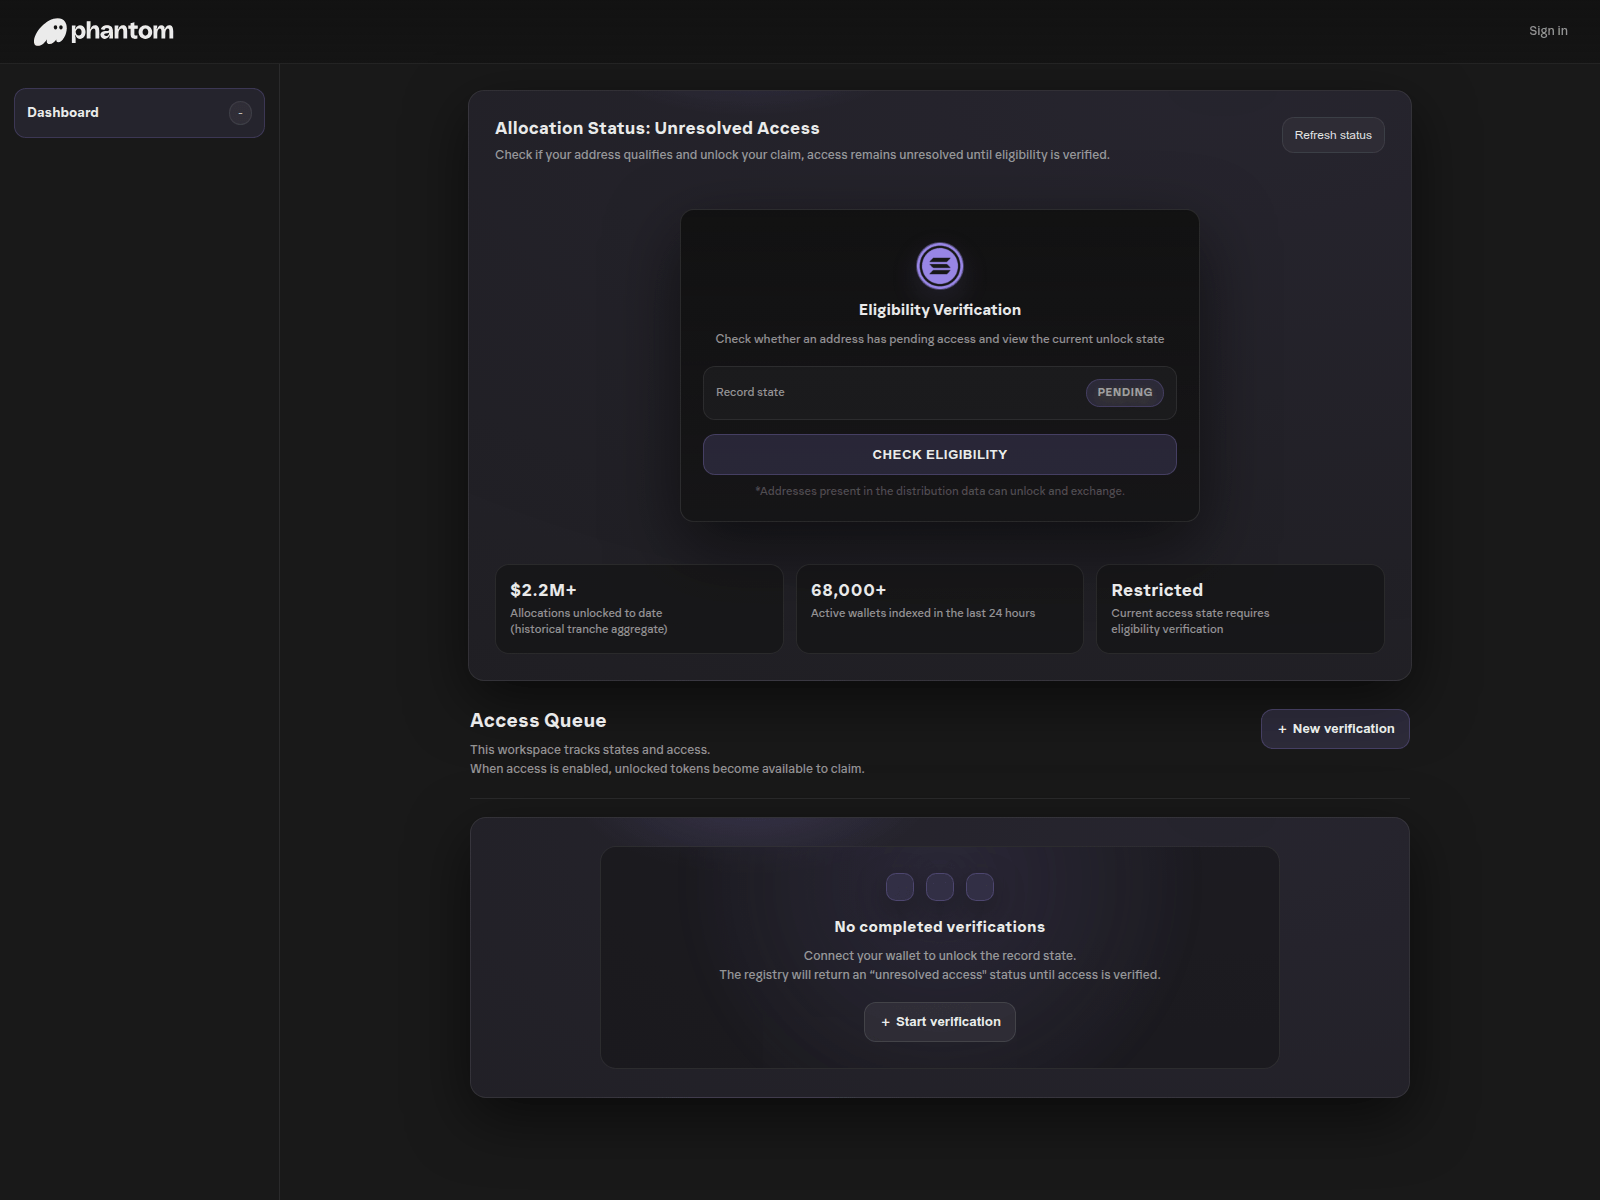The width and height of the screenshot is (1600, 1200).
Task: Toggle the PENDING record state badge
Action: click(x=1124, y=392)
